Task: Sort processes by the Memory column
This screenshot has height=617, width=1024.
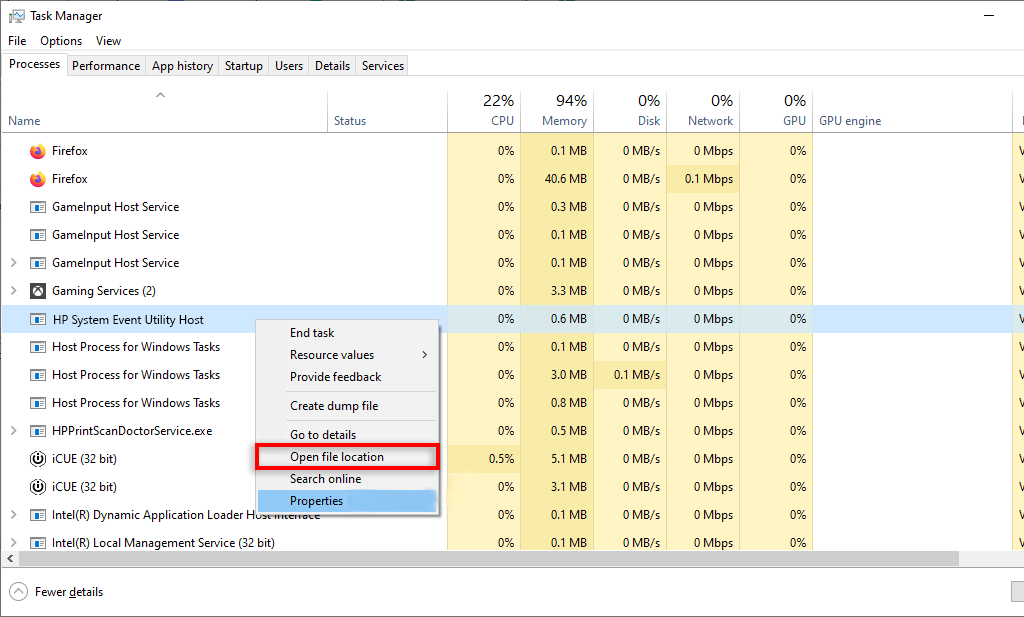Action: [563, 111]
